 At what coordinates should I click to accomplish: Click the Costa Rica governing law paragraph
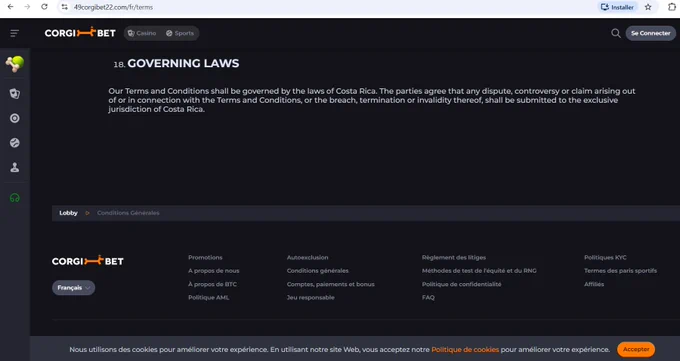(x=372, y=100)
